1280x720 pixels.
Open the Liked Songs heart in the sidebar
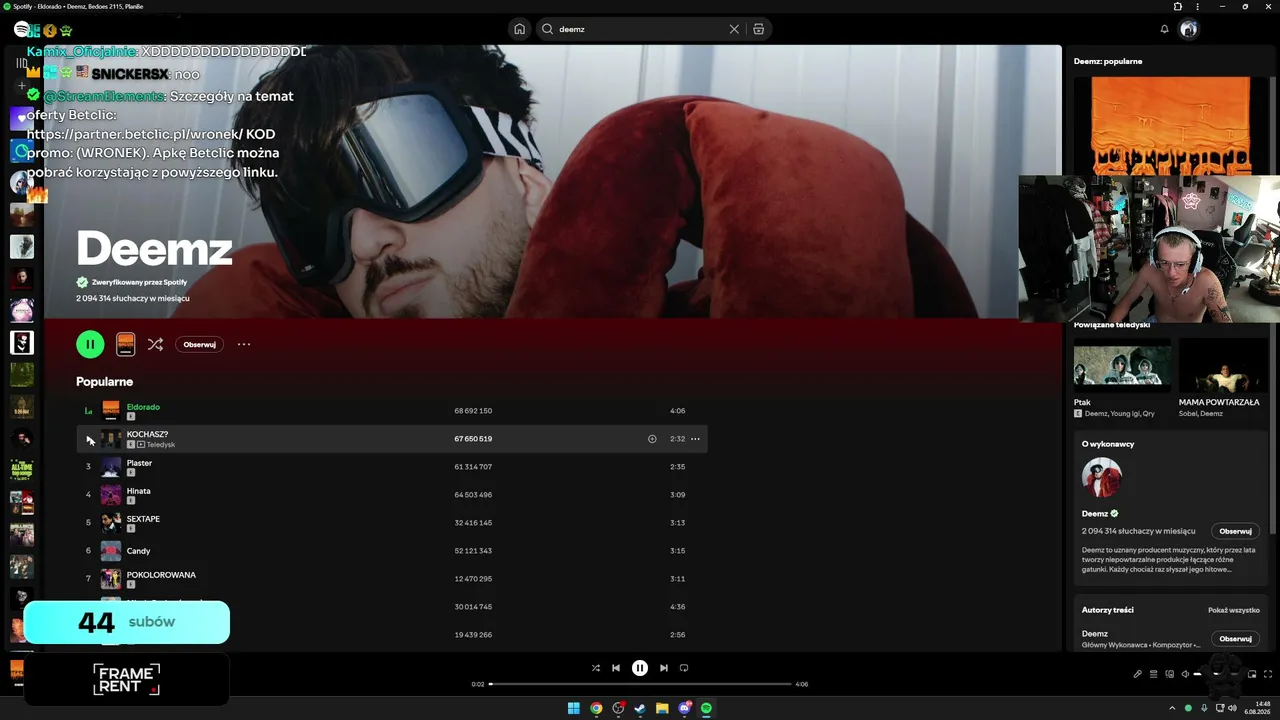[x=22, y=119]
